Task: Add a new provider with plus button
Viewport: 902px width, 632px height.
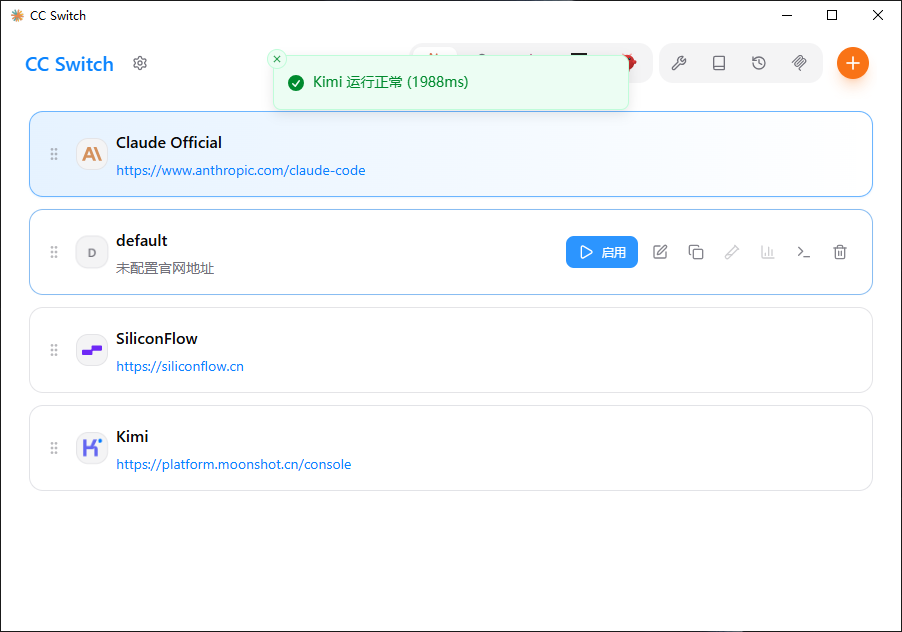Action: [x=853, y=63]
